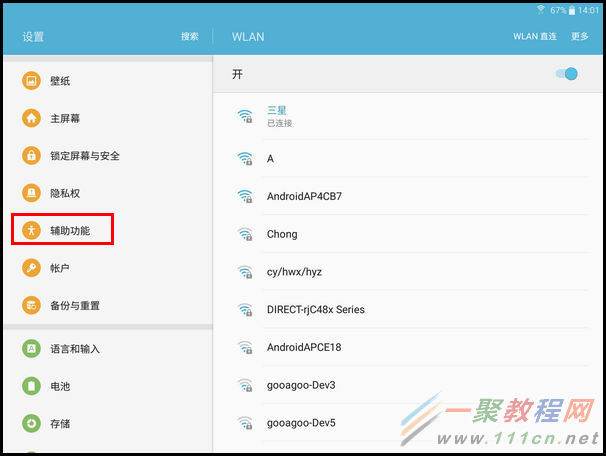Select the 隐私权 privacy icon
This screenshot has height=456, width=606.
[x=31, y=193]
